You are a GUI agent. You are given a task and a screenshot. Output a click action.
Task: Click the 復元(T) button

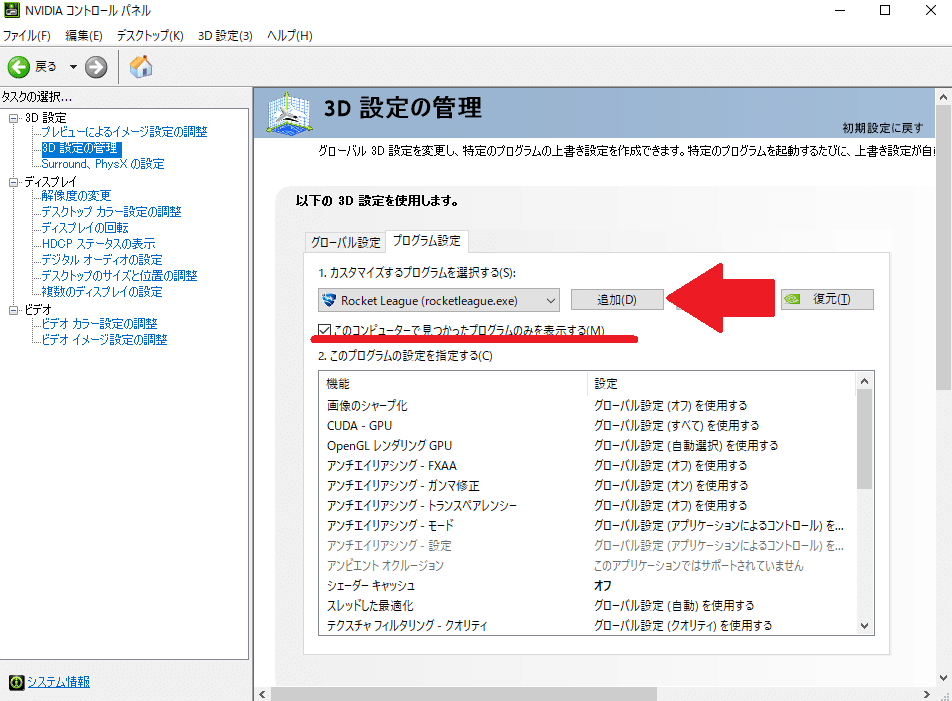pyautogui.click(x=827, y=299)
